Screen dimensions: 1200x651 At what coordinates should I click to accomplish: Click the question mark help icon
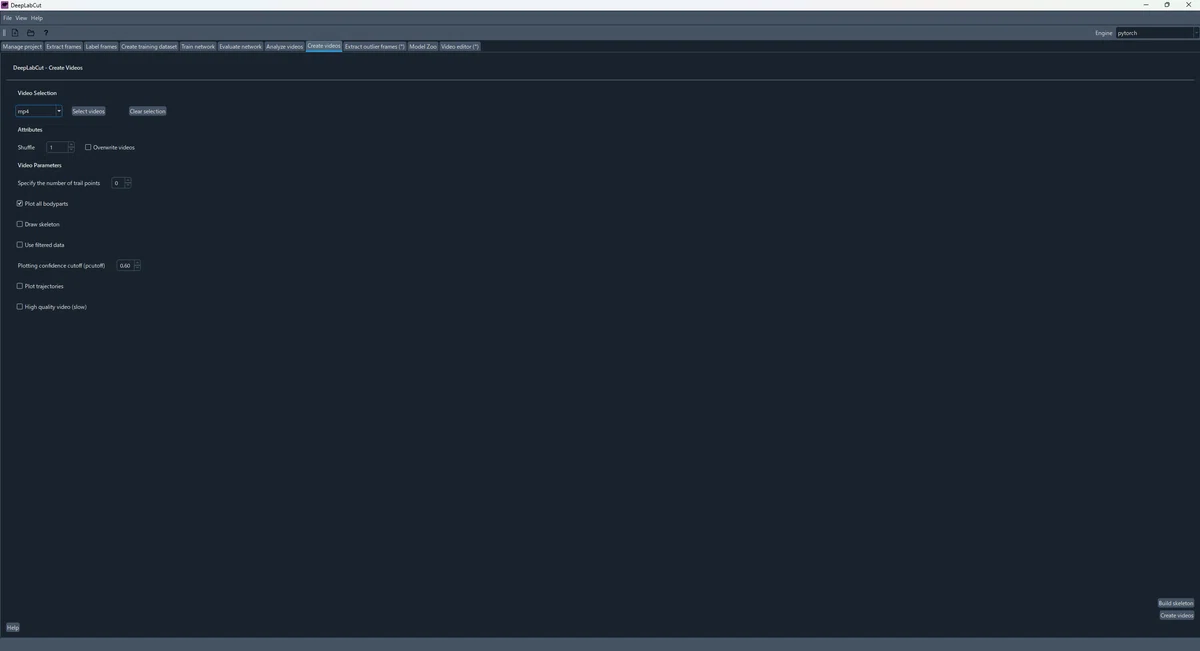pos(45,33)
